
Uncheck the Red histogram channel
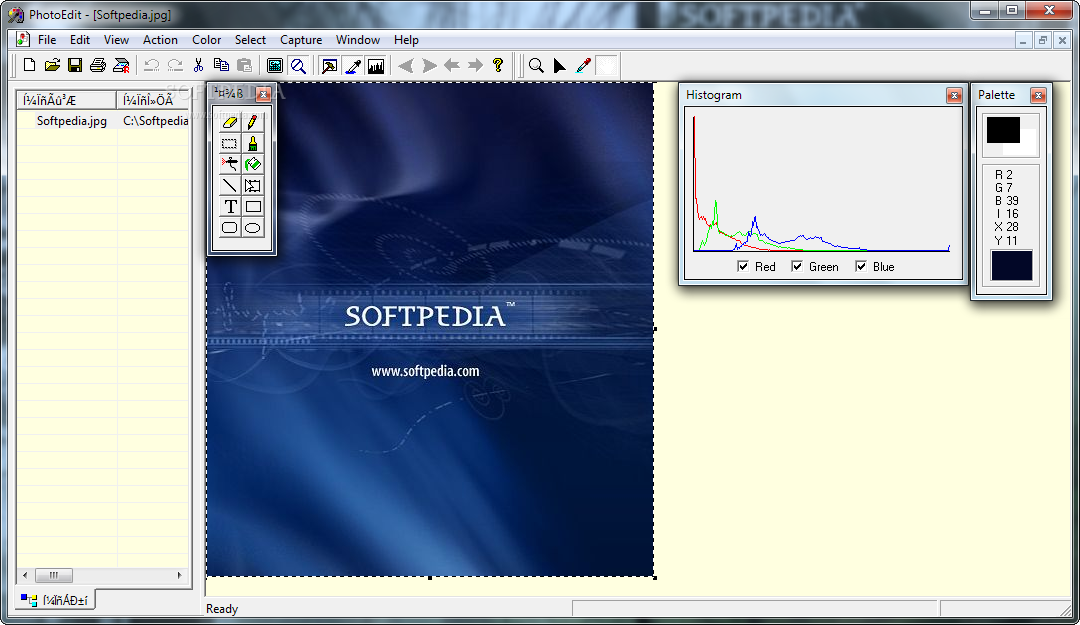tap(742, 266)
